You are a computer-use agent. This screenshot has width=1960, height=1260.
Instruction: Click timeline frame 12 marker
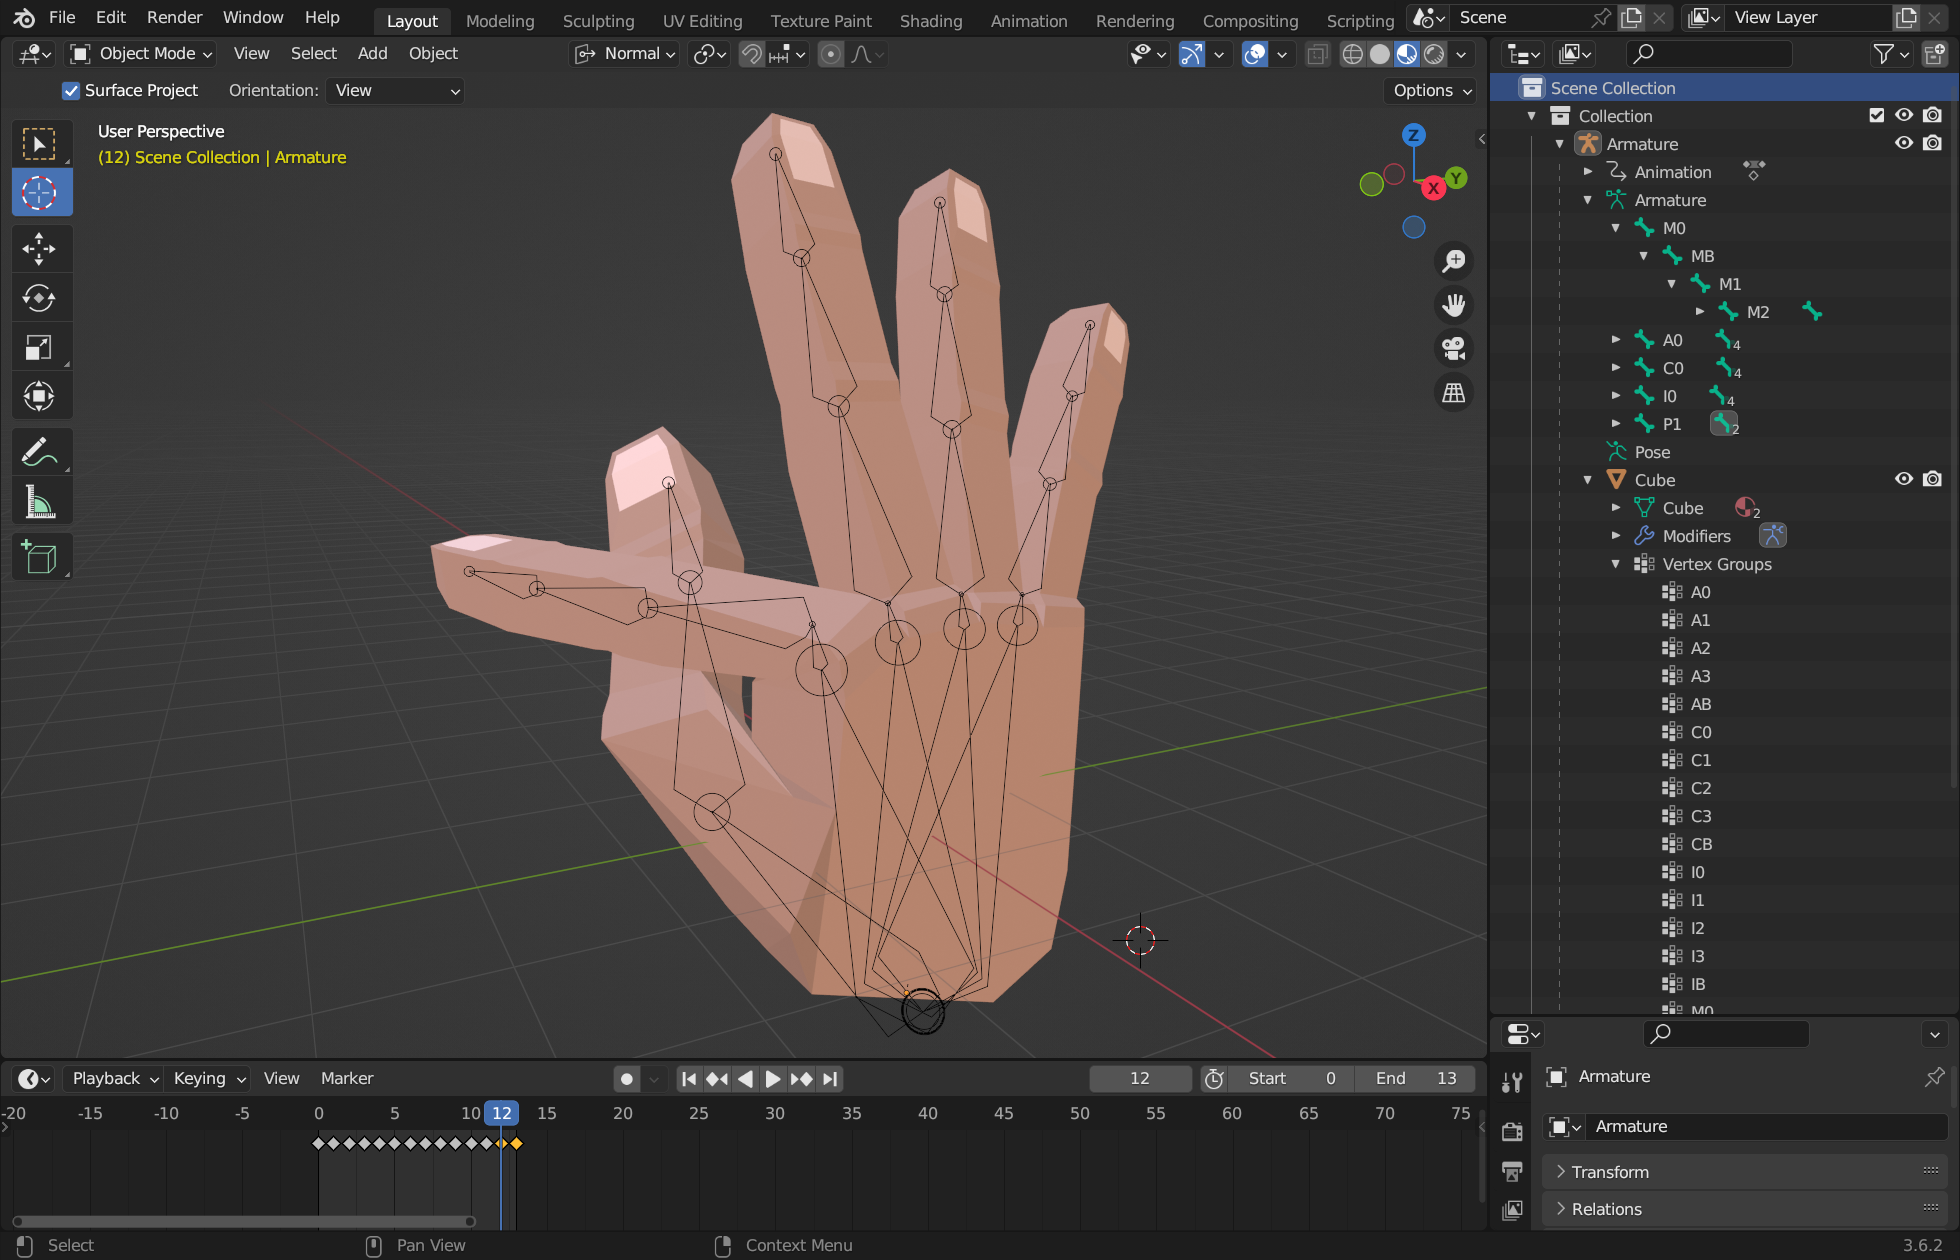click(x=501, y=1113)
